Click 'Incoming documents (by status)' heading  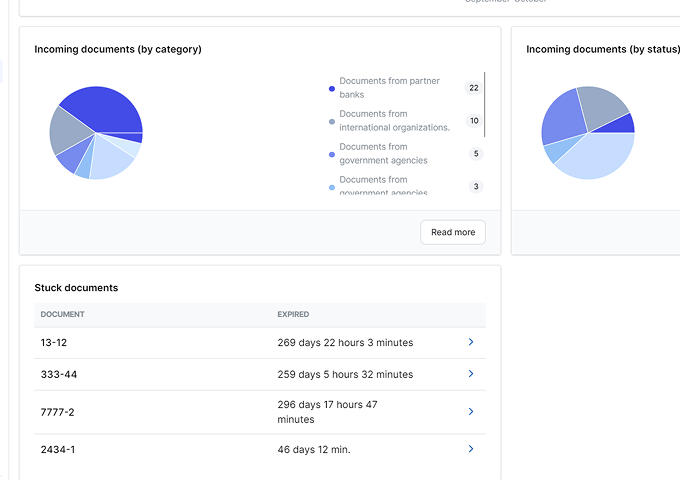tap(603, 49)
